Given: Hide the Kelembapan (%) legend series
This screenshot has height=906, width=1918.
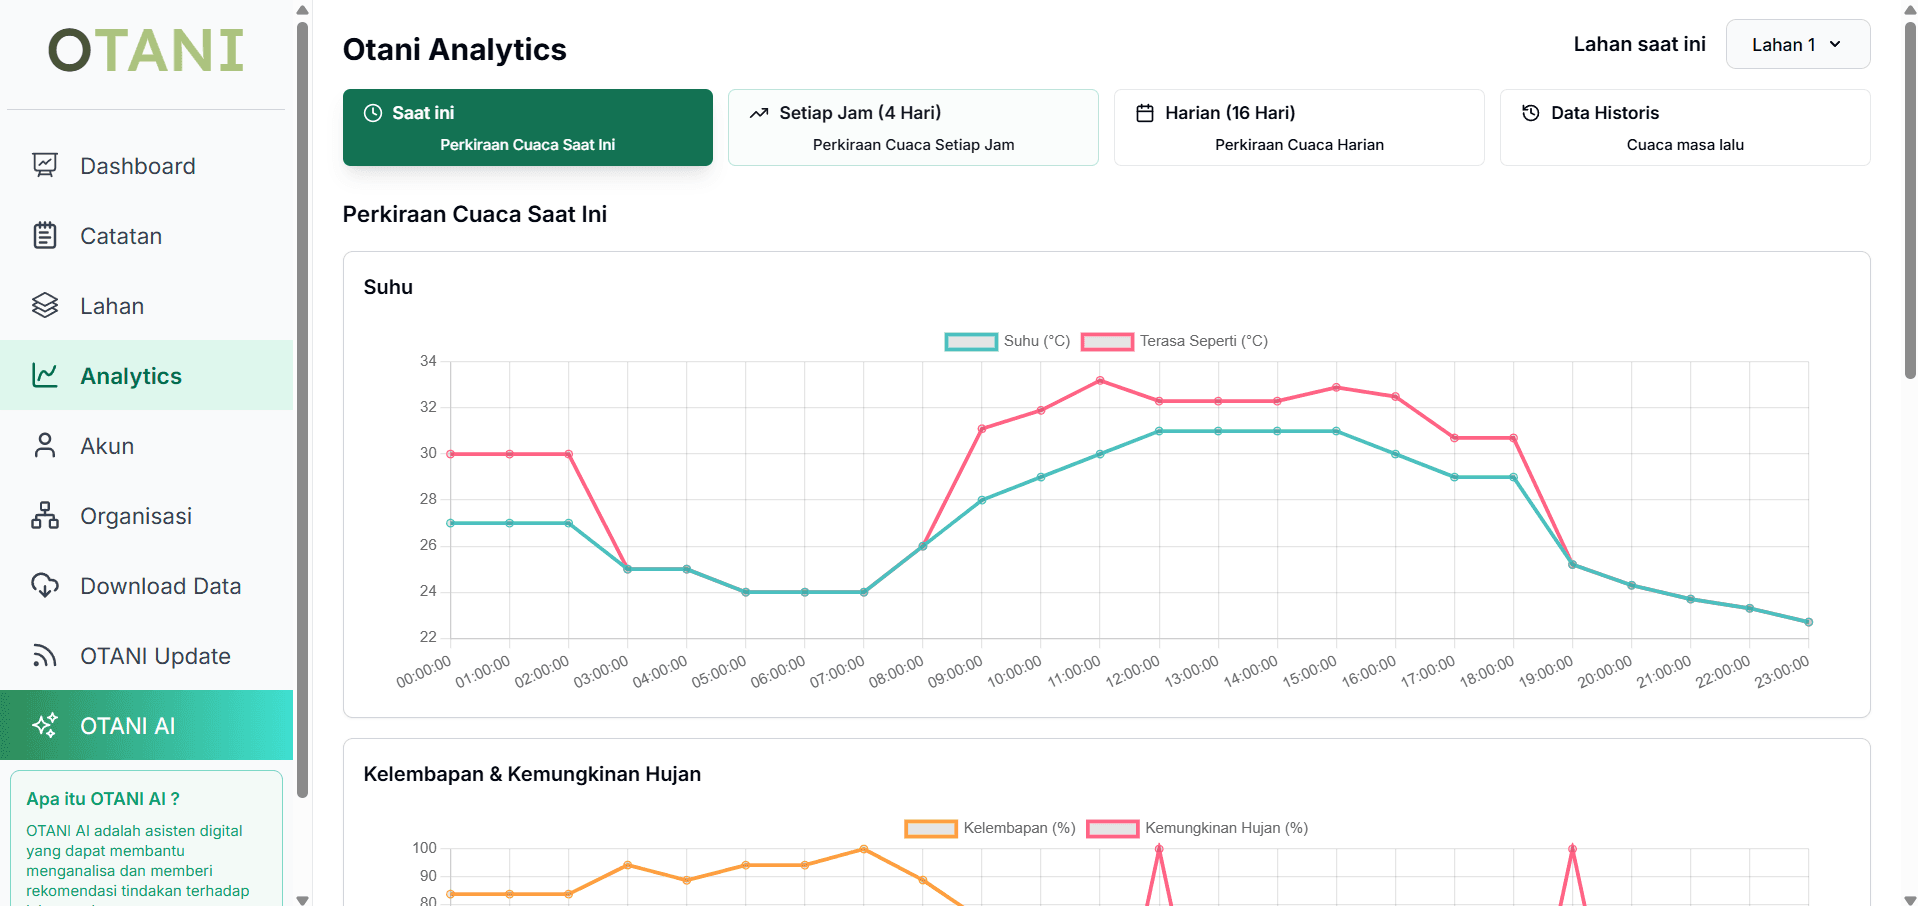Looking at the screenshot, I should (990, 828).
